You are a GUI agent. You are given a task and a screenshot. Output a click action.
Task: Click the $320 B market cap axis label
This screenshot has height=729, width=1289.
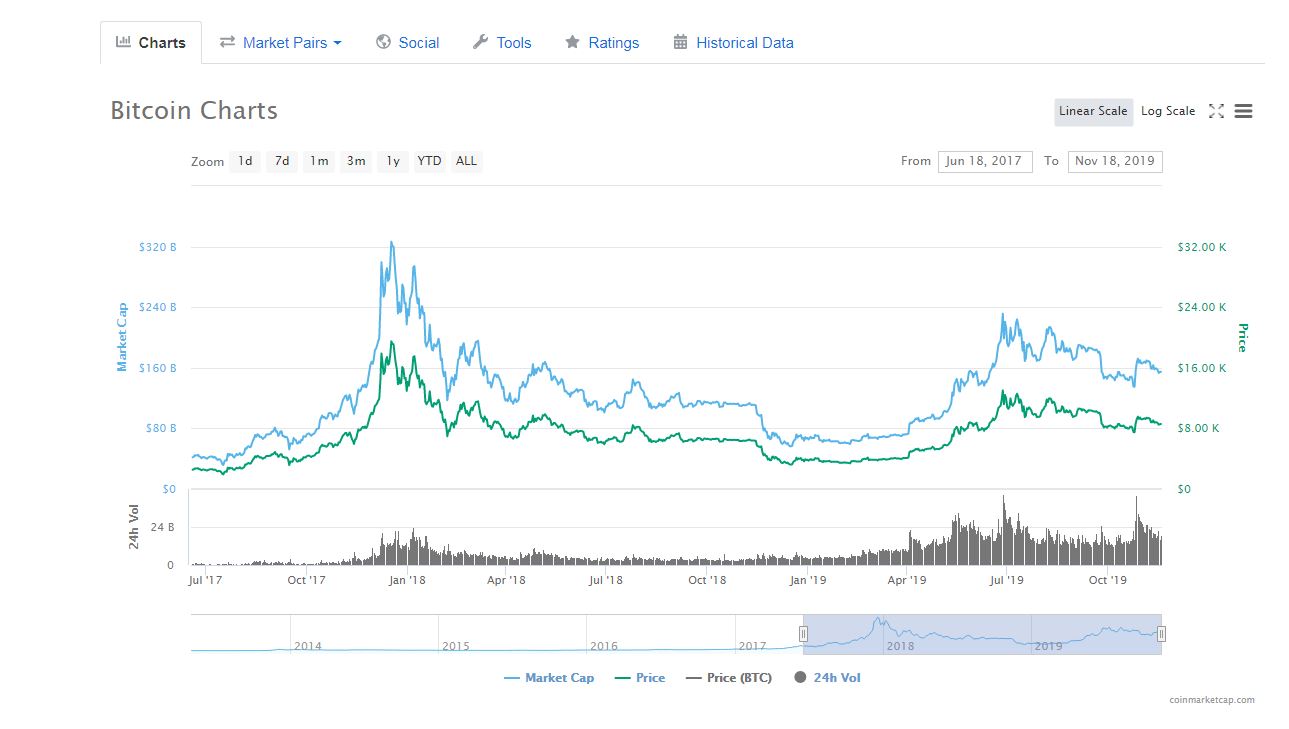tap(158, 247)
